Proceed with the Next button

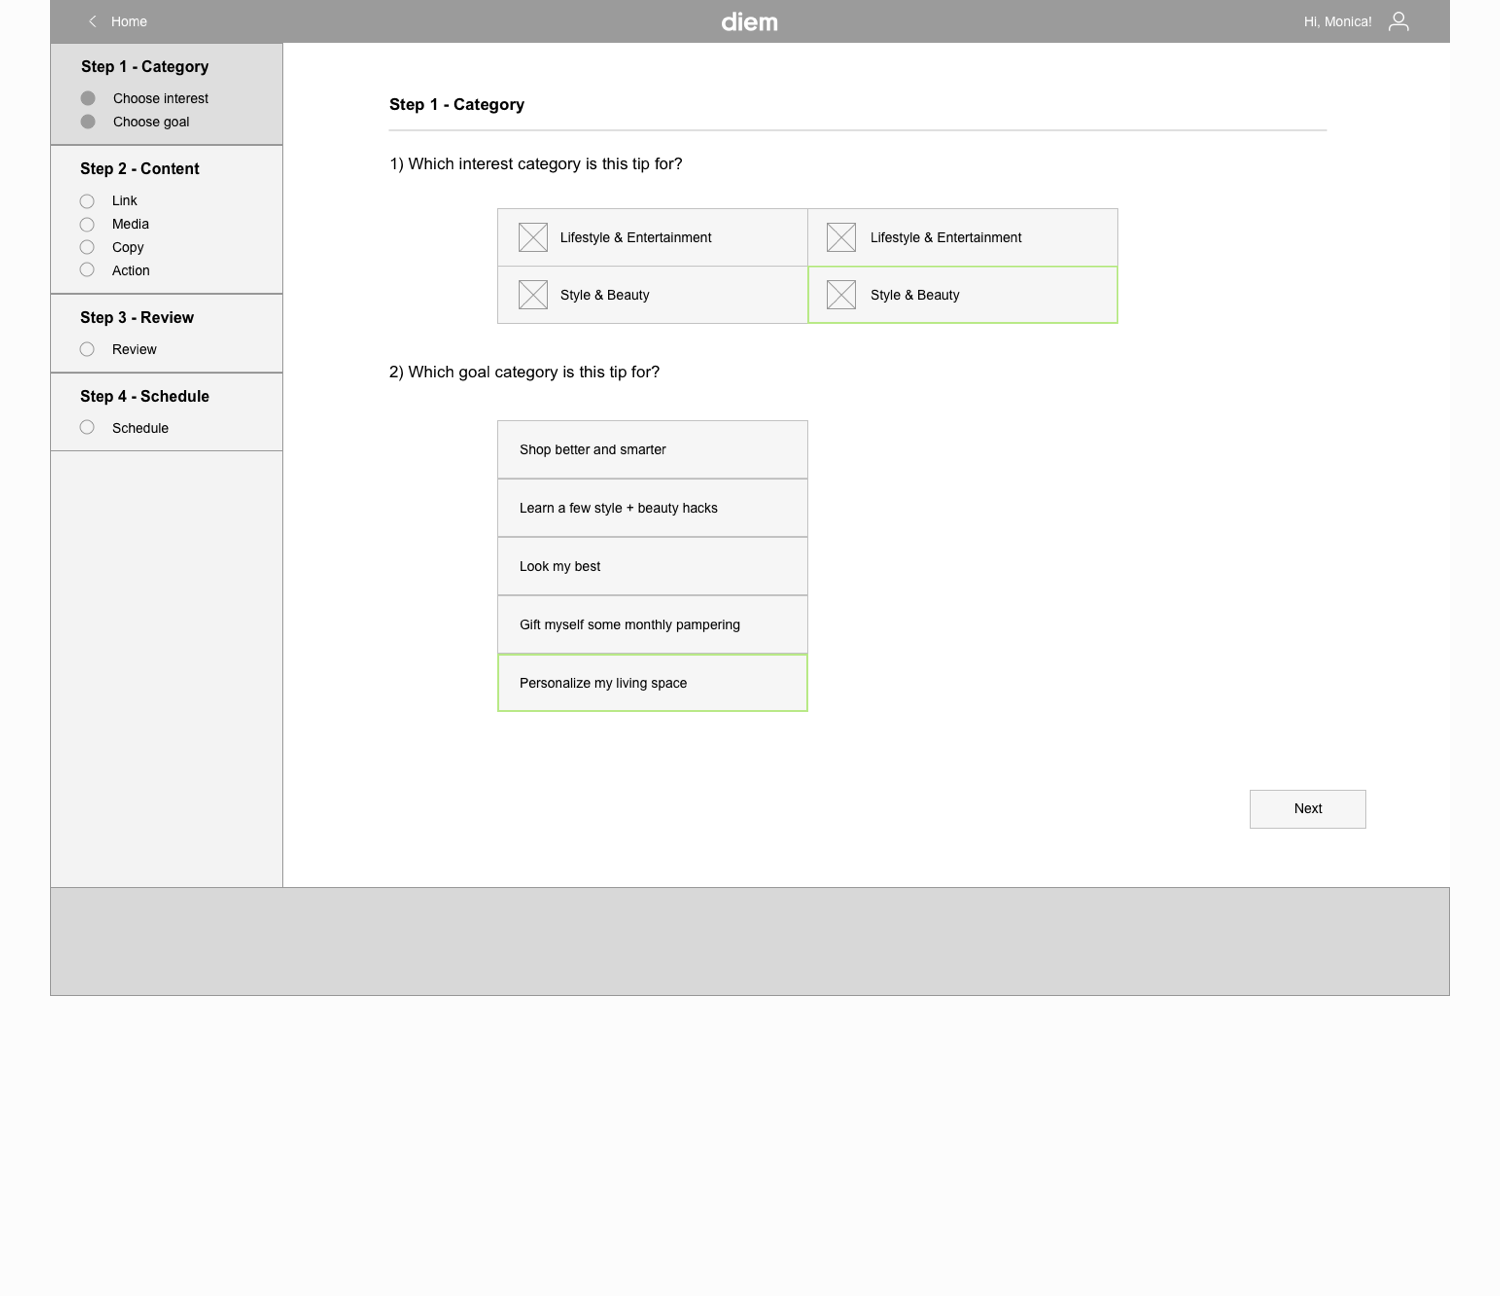pyautogui.click(x=1307, y=809)
